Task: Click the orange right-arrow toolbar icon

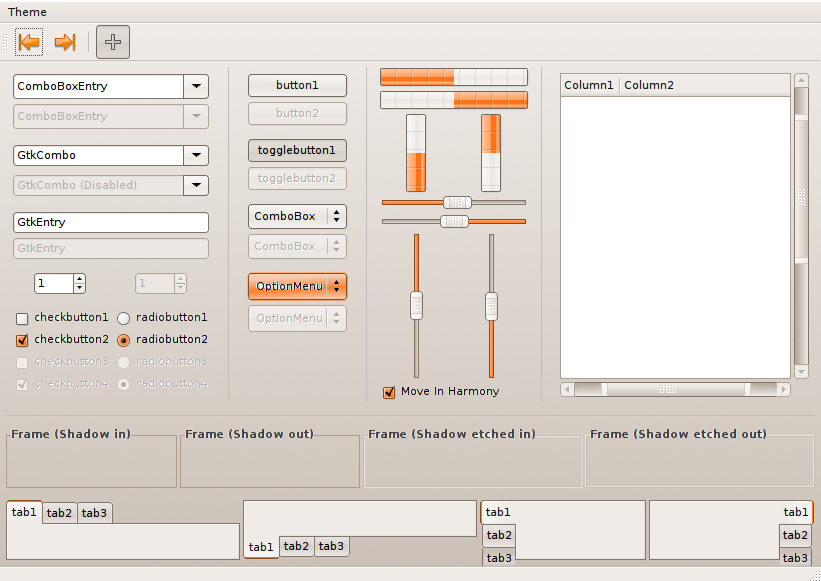Action: point(65,42)
